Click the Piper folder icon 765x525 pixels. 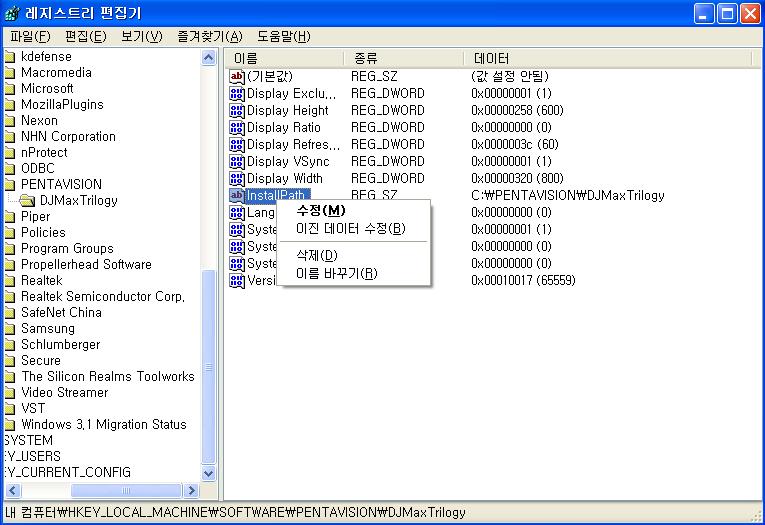coord(10,217)
